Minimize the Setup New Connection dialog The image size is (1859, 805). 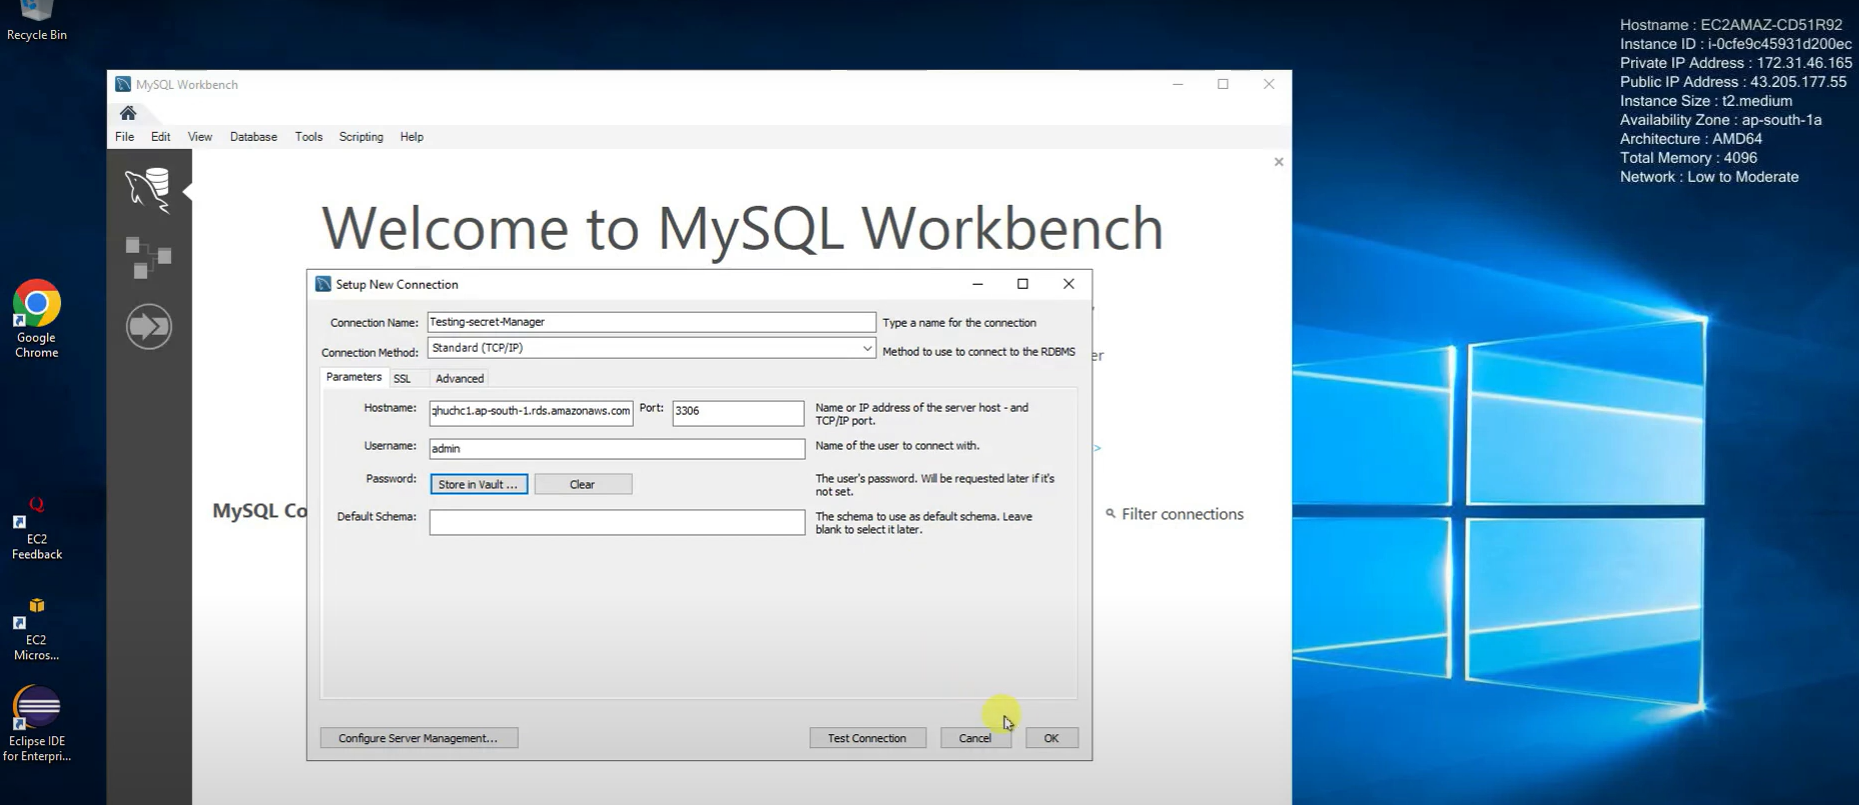[978, 284]
